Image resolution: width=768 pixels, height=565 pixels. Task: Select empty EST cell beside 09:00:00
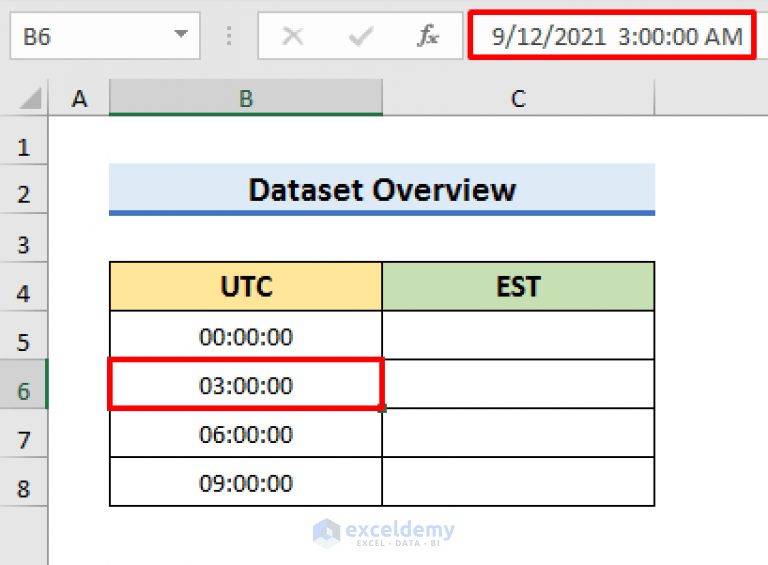coord(518,482)
